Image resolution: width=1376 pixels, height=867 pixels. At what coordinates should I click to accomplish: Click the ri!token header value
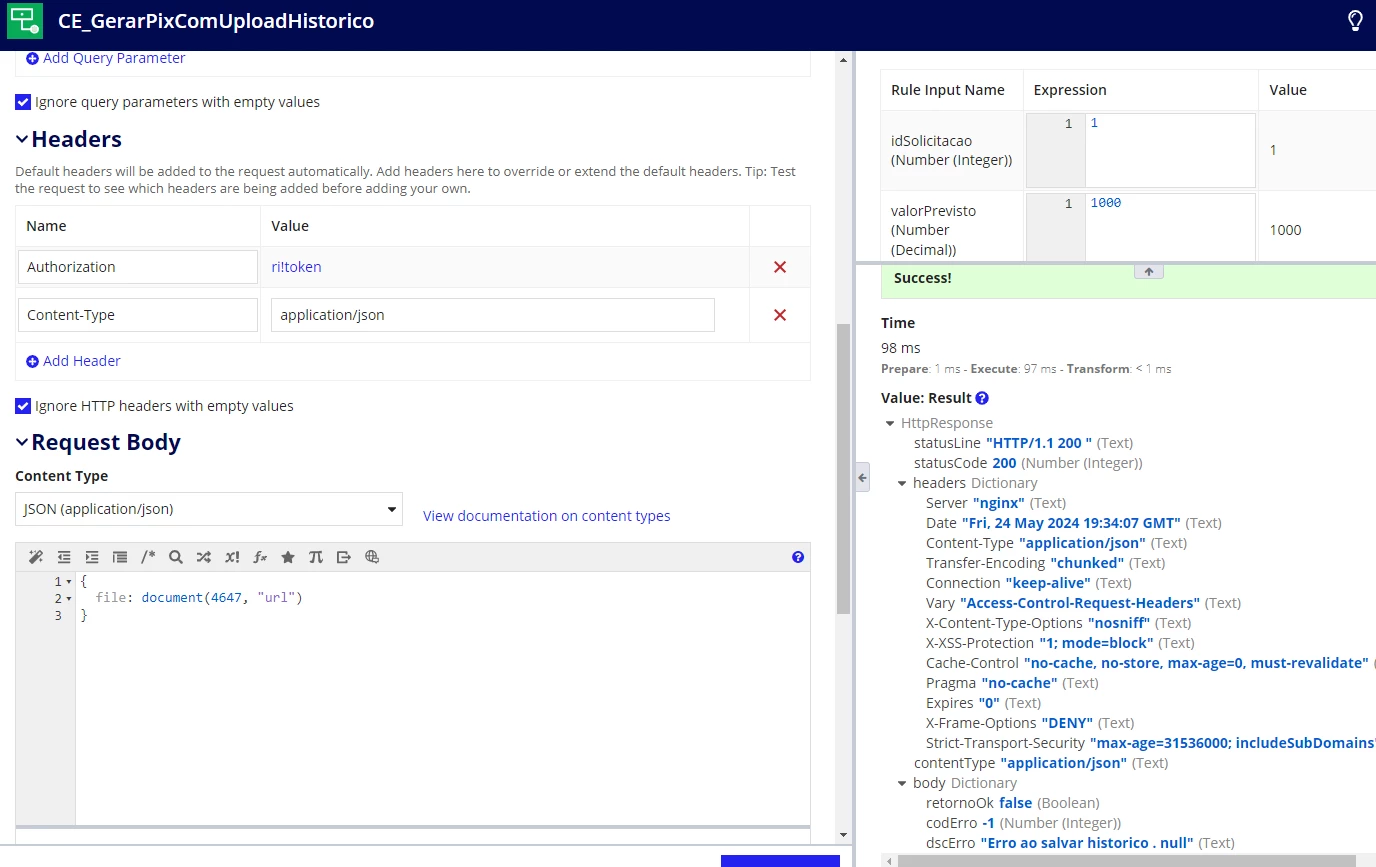tap(296, 267)
